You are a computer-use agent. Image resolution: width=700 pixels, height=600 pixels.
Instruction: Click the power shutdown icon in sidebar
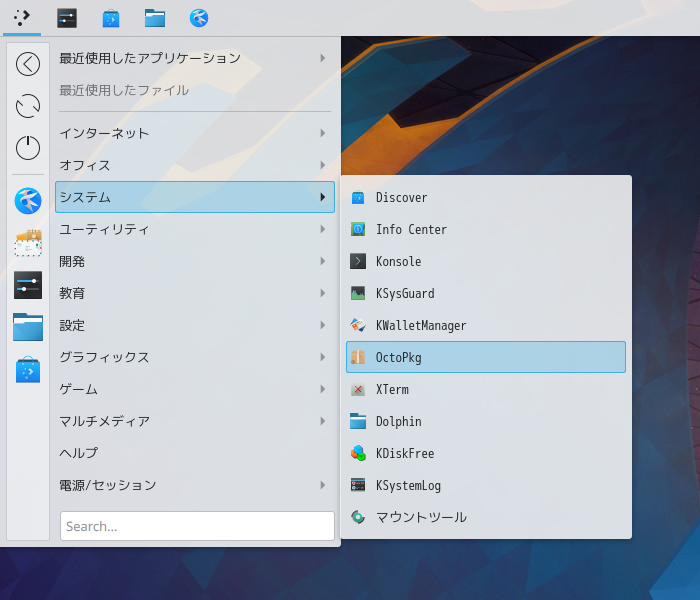click(28, 148)
